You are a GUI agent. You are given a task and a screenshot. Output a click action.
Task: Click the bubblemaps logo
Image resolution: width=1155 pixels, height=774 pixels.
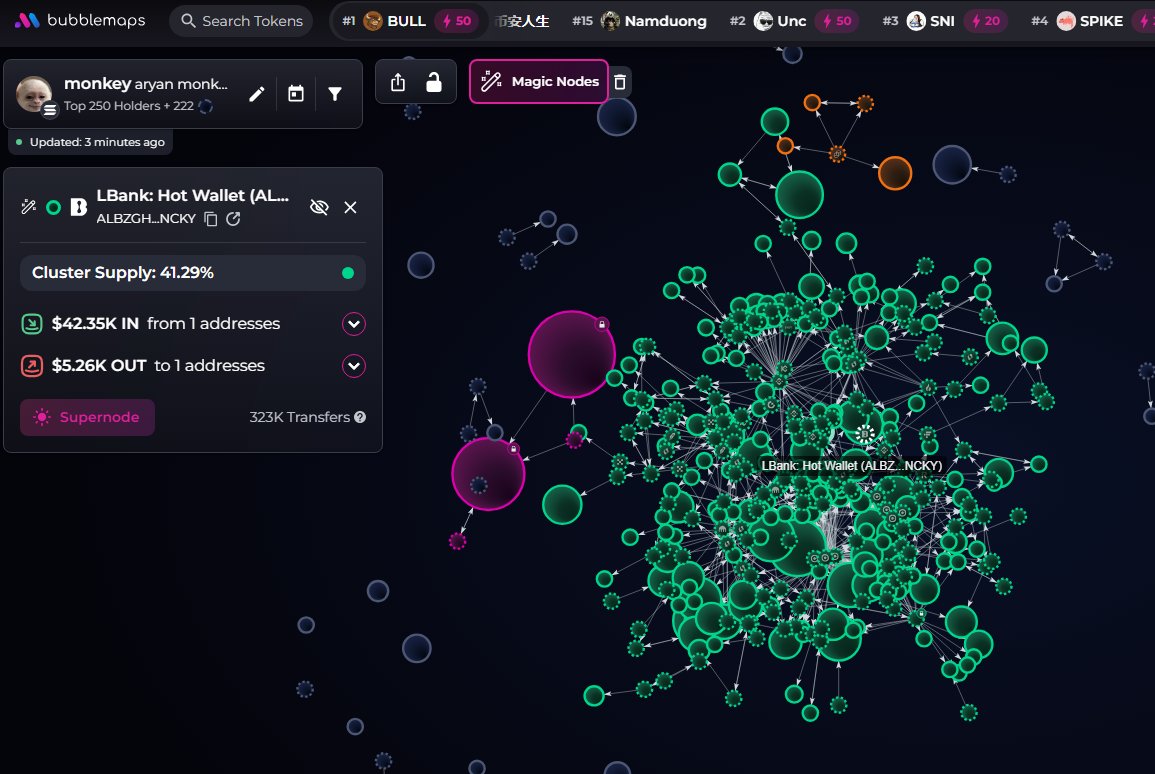coord(80,21)
